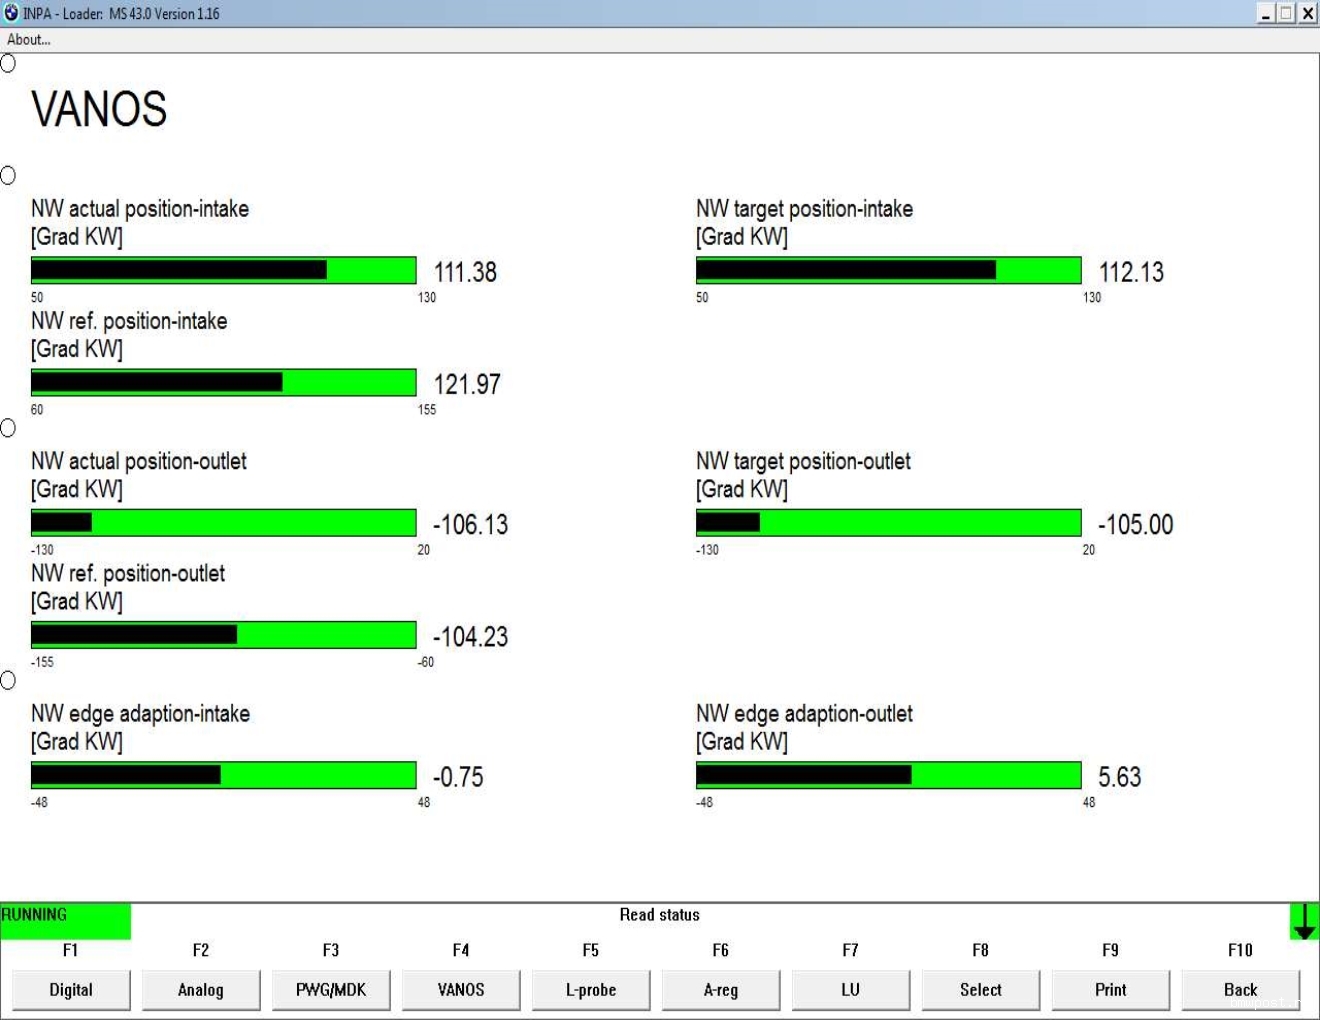Click the A-reg button

tap(721, 989)
